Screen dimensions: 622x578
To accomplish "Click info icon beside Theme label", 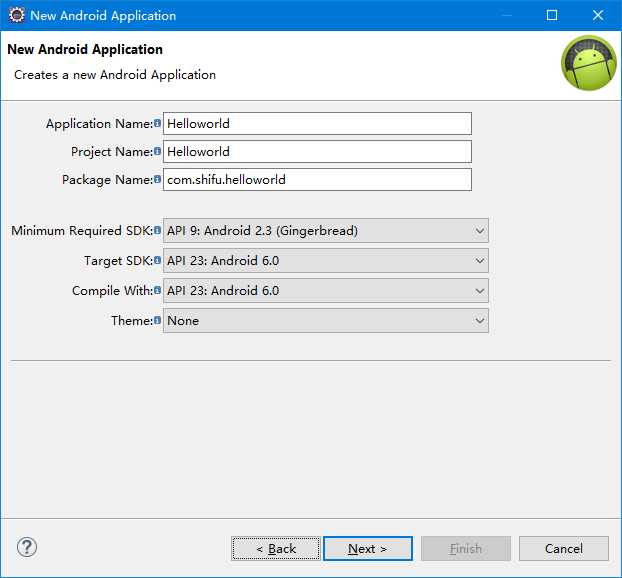I will point(157,320).
